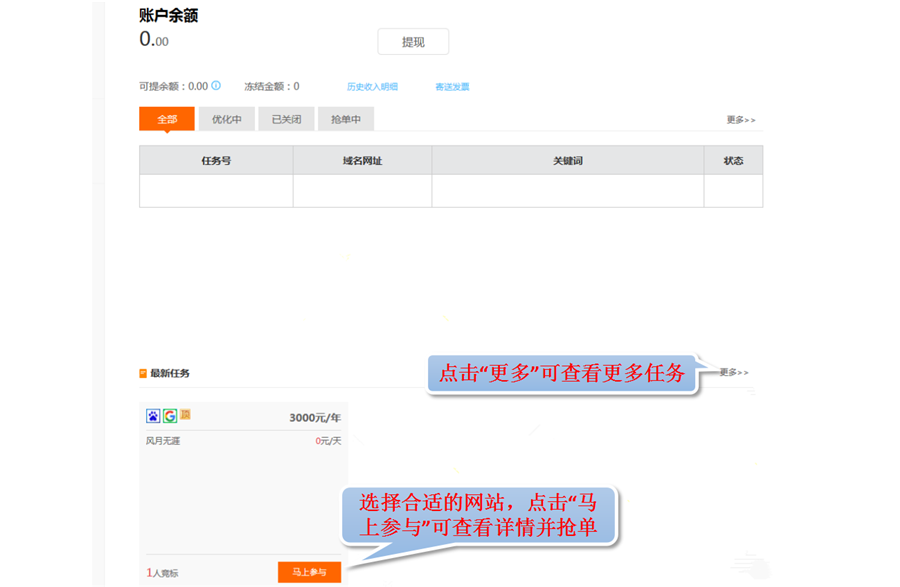The width and height of the screenshot is (900, 587).
Task: Click the 任务号 column header
Action: coord(216,160)
